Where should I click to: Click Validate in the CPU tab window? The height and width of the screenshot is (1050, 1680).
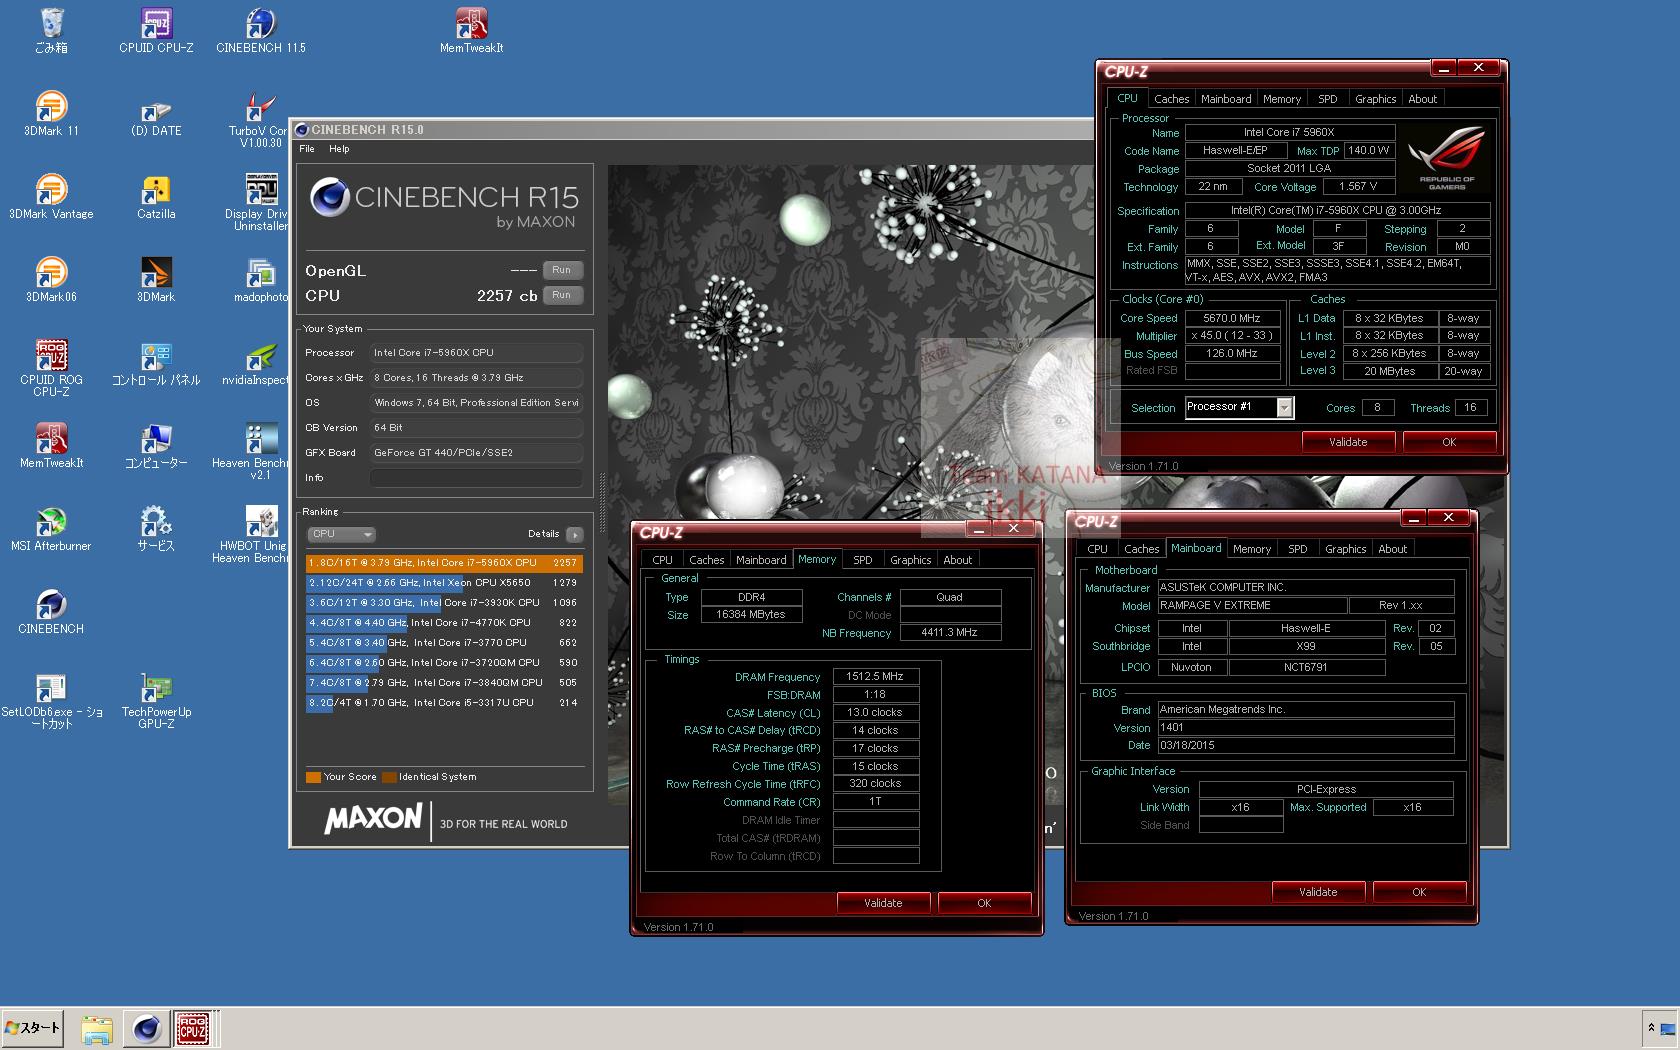[1348, 442]
